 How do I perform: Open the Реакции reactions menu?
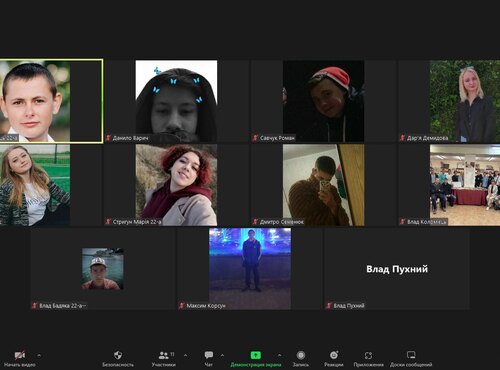click(x=334, y=359)
